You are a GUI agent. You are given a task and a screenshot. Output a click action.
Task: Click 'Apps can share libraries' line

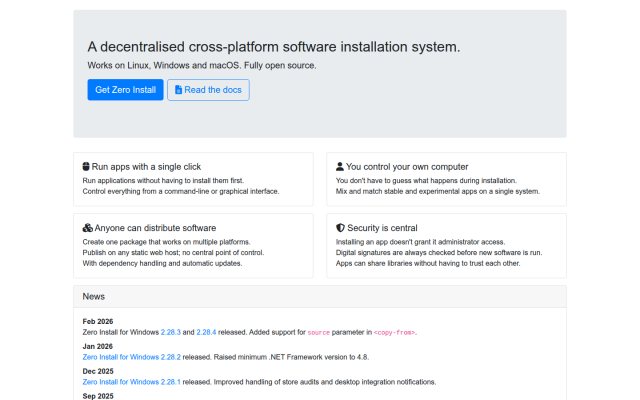coord(428,263)
